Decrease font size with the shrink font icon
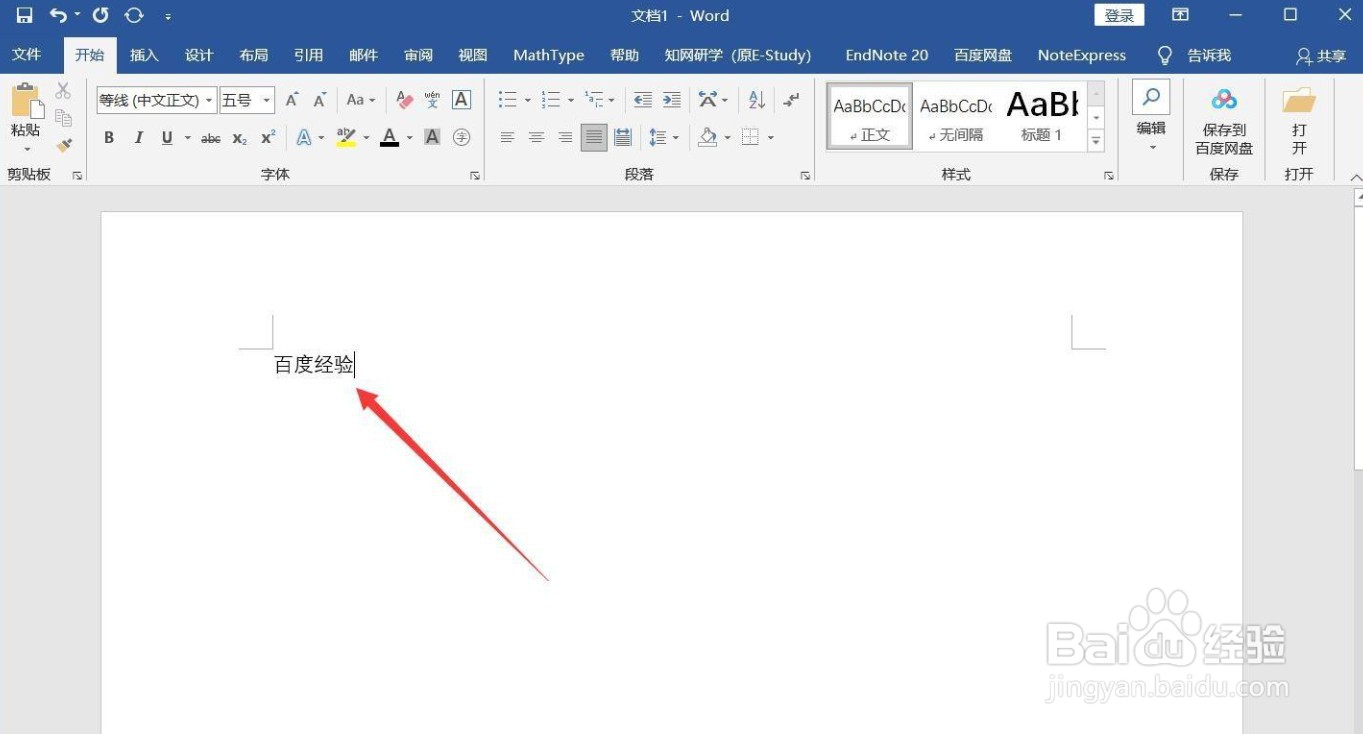1363x734 pixels. 320,100
